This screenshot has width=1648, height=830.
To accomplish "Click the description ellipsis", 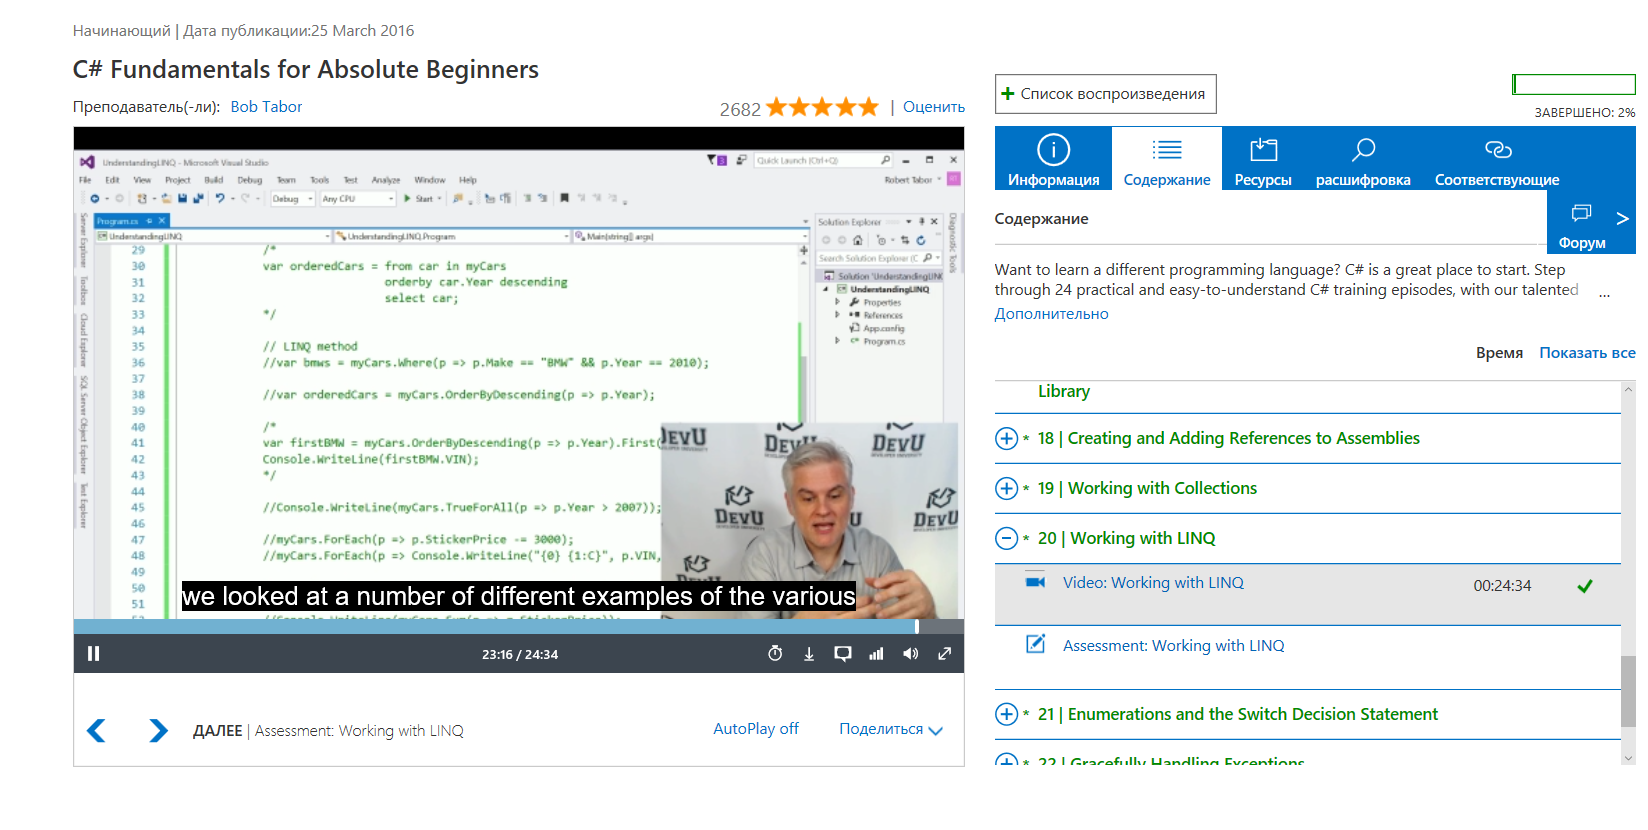I will click(1604, 294).
